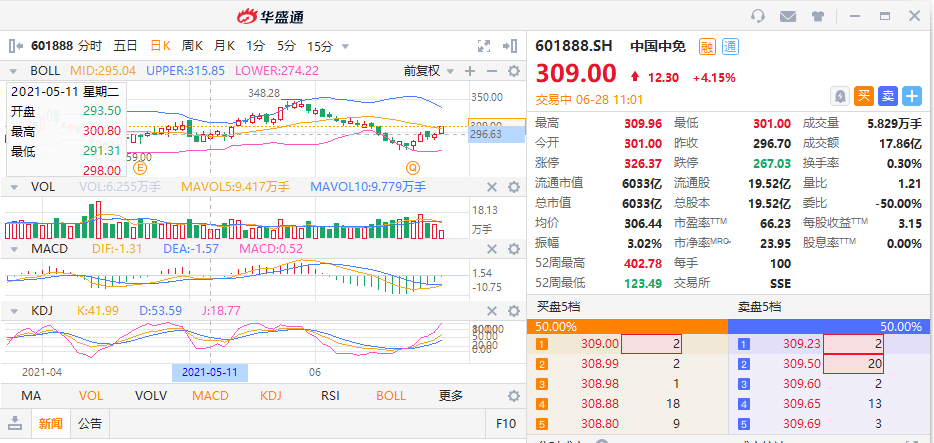The width and height of the screenshot is (934, 443).
Task: Click stock code 601888 in chart toolbar
Action: coord(52,46)
